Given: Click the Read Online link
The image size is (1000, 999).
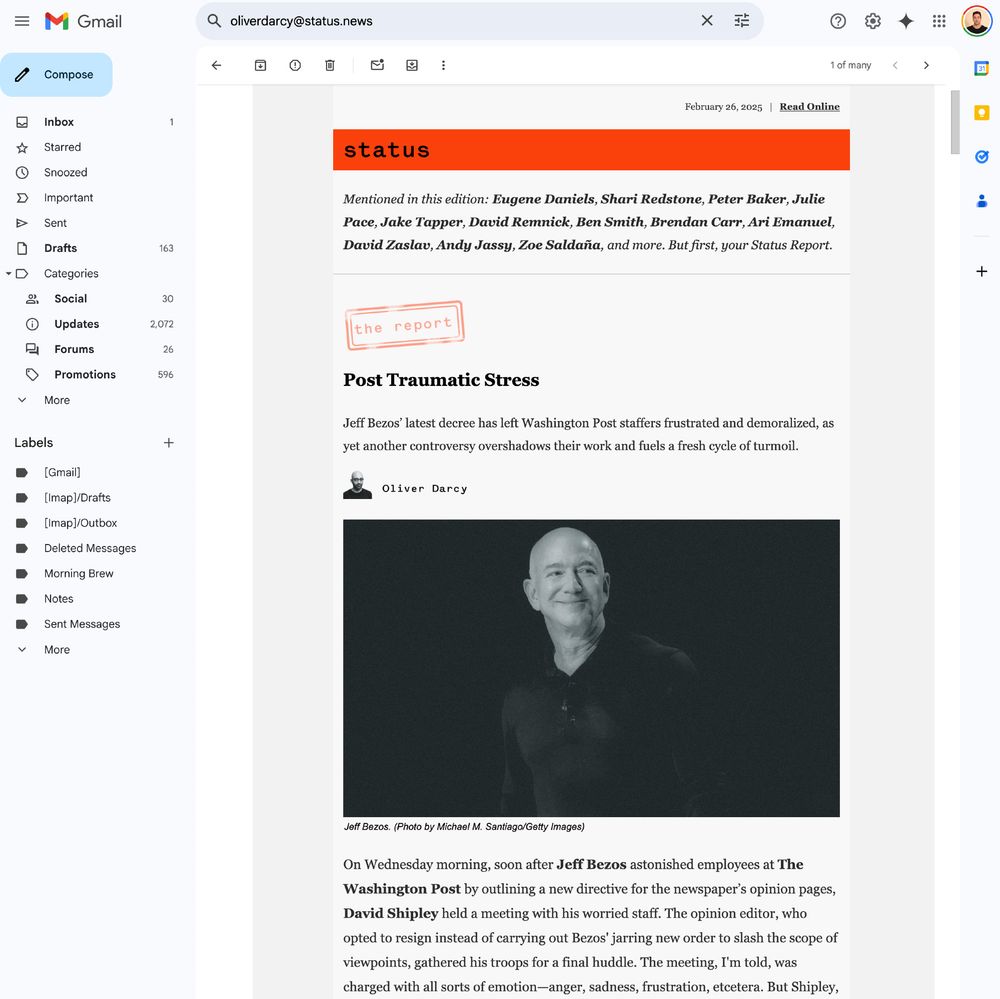Looking at the screenshot, I should coord(809,107).
